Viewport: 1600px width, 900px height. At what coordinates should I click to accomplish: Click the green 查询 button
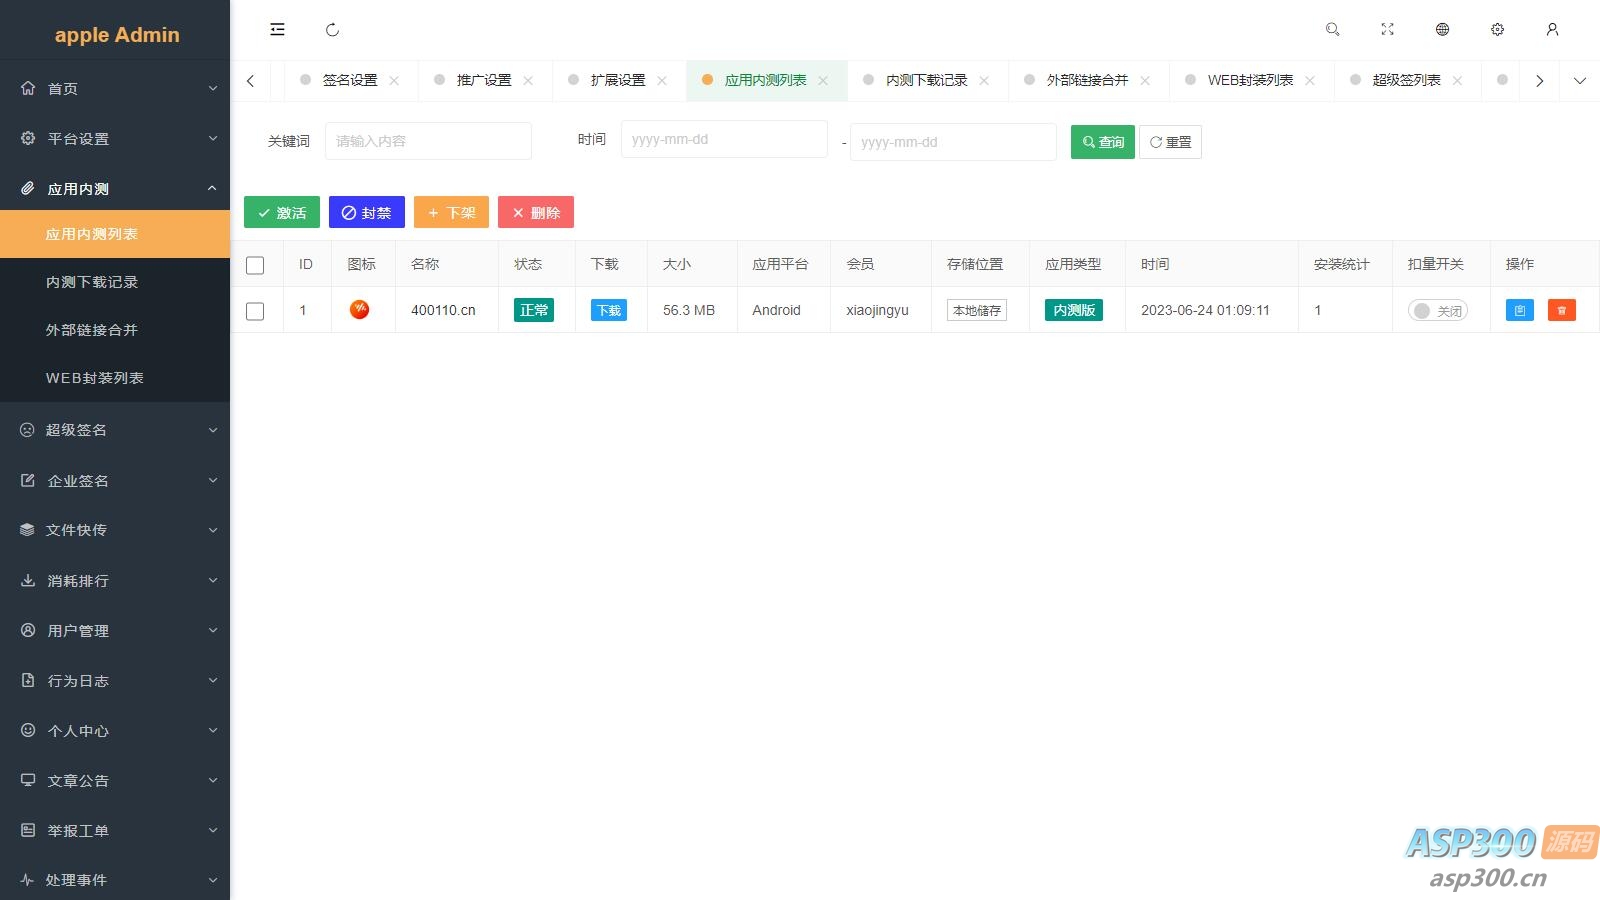[1102, 142]
